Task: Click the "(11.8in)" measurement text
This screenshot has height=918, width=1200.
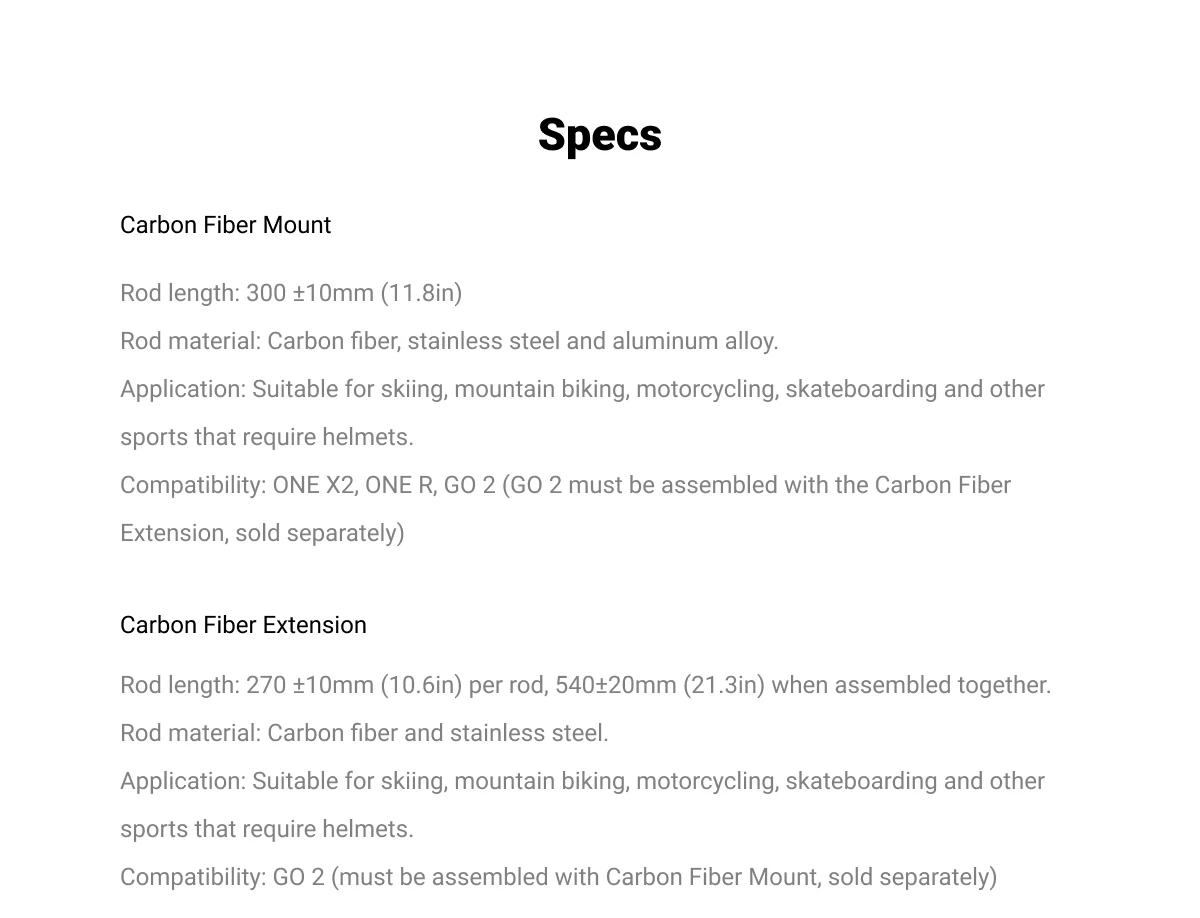Action: (x=421, y=293)
